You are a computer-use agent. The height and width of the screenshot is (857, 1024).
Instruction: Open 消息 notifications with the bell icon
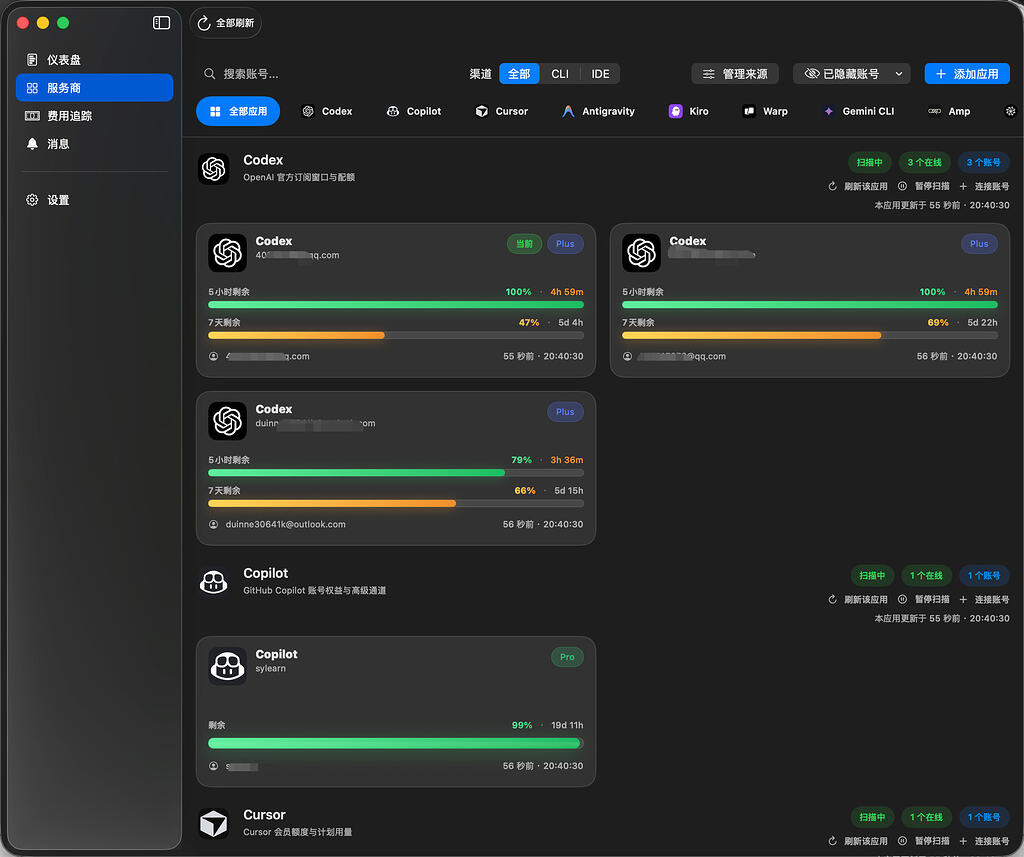point(94,144)
